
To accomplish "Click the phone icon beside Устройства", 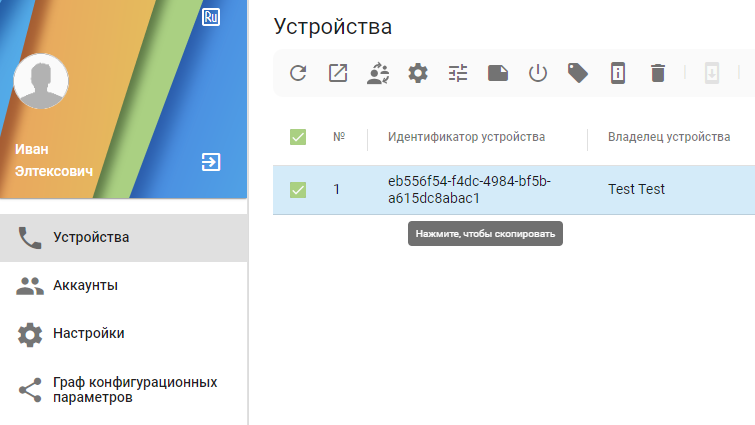I will [30, 238].
